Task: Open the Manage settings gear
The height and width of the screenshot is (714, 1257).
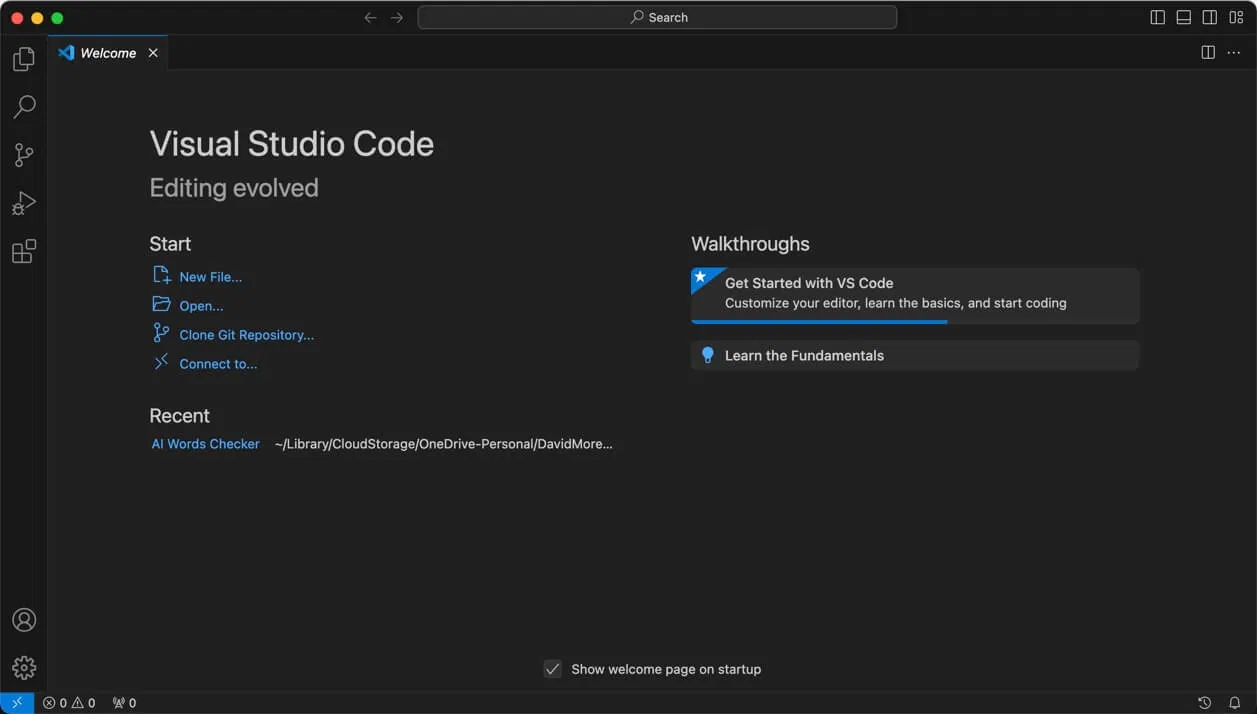Action: [22, 667]
